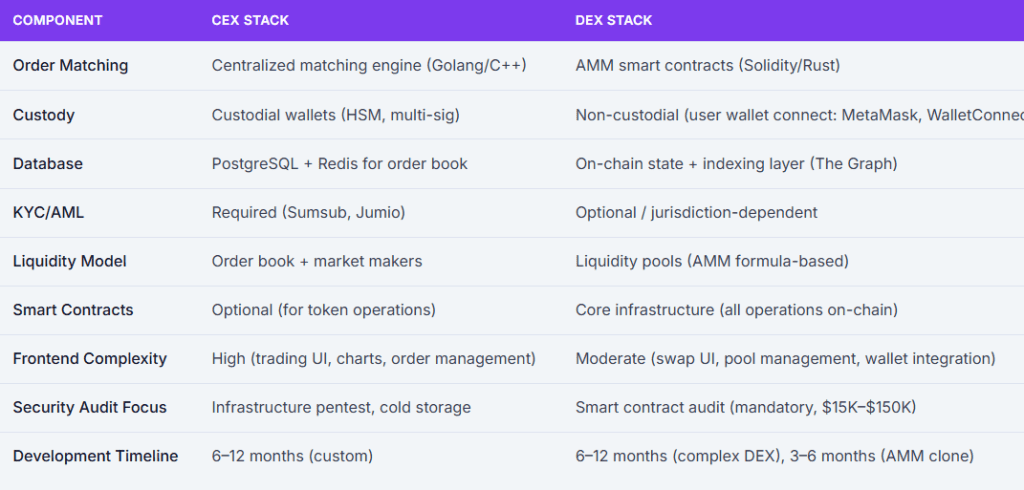Click the Security Audit Focus row label
Screen dimensions: 1024x490
click(x=90, y=408)
